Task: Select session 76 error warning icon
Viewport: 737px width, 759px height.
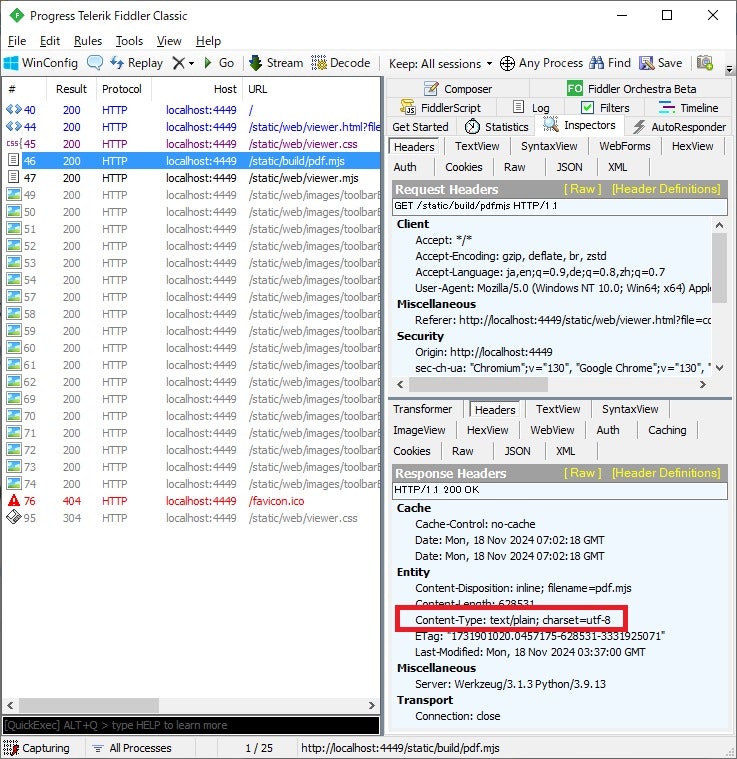Action: 14,501
